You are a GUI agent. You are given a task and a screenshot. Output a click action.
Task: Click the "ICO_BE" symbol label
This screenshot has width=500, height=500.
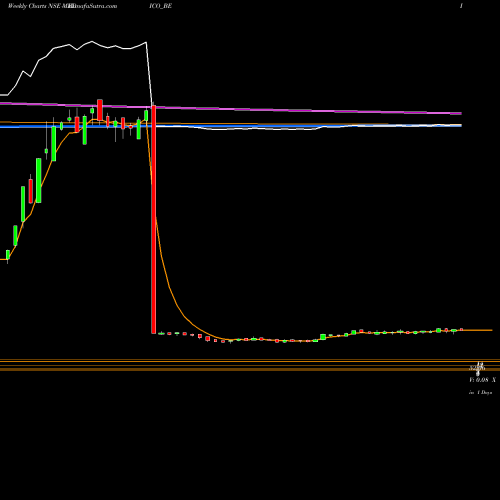pyautogui.click(x=161, y=6)
